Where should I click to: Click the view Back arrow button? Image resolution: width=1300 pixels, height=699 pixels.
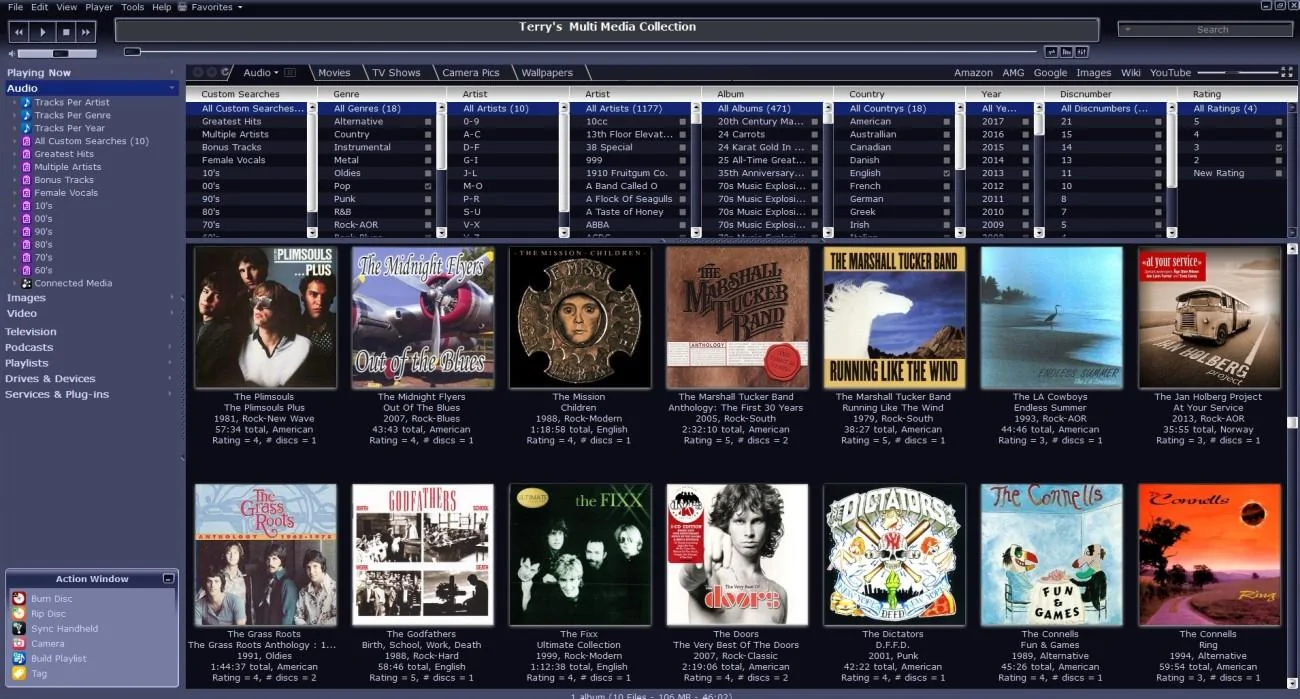click(x=197, y=72)
